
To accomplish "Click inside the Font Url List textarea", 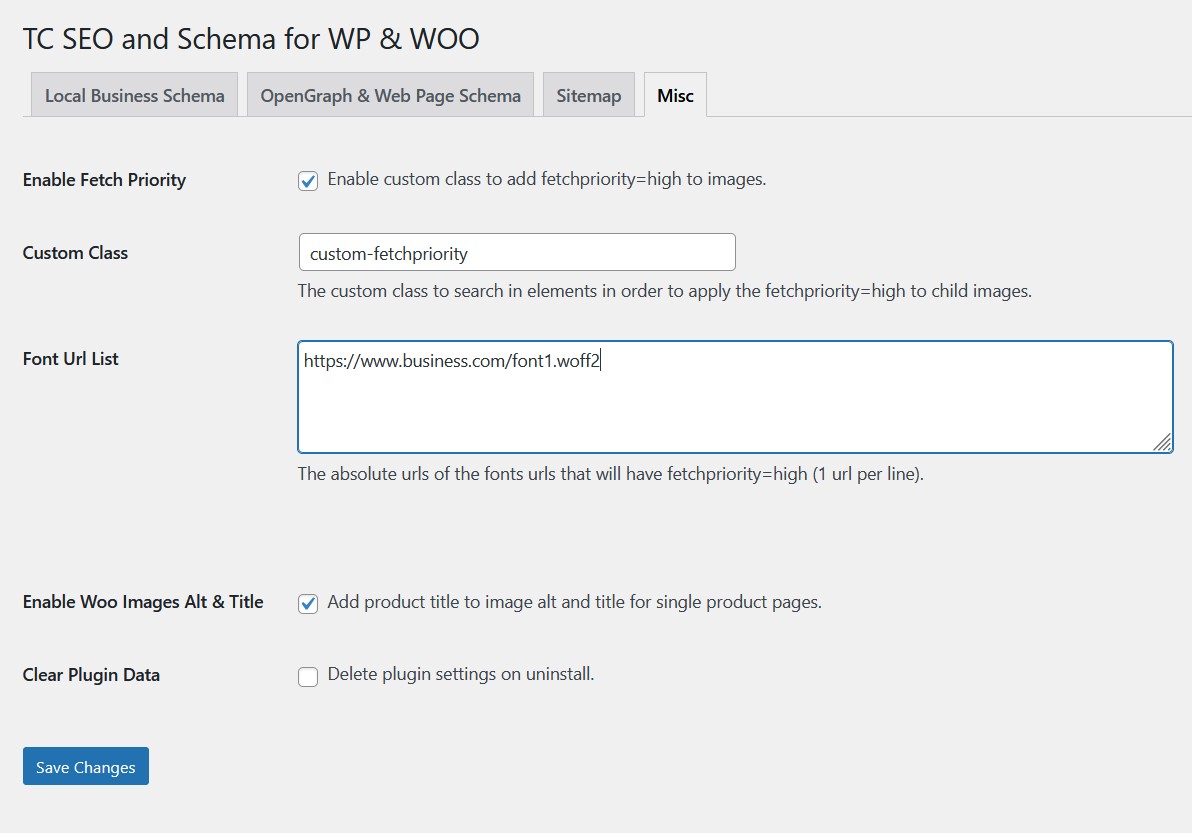I will pos(734,396).
